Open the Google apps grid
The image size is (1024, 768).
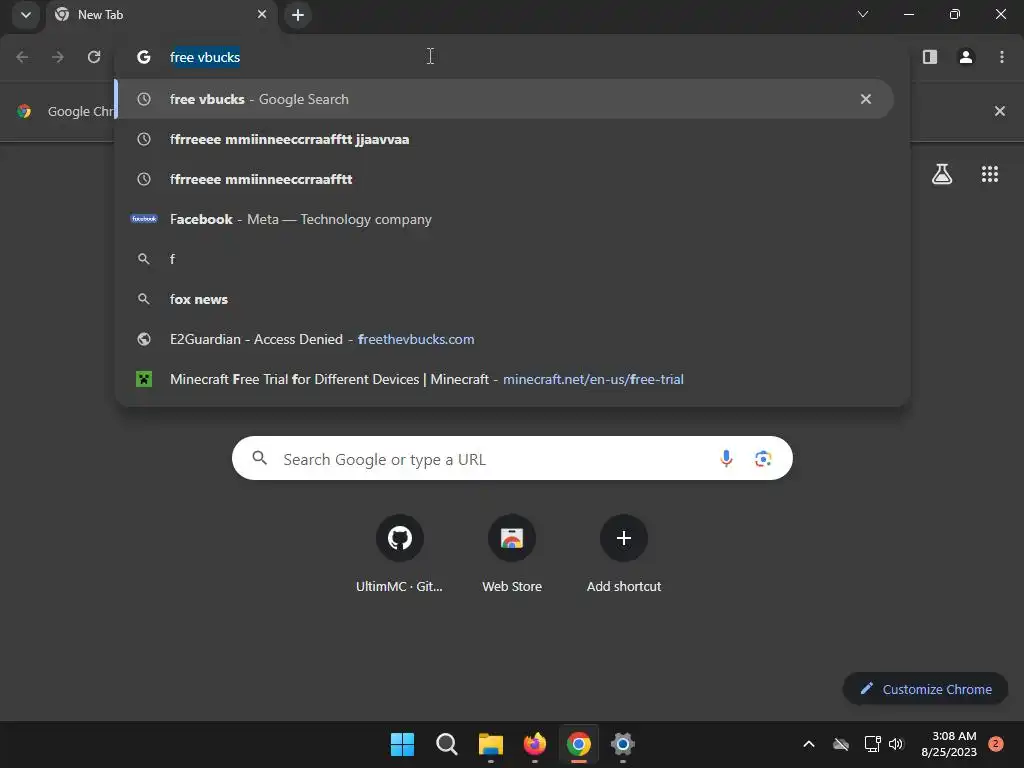990,174
